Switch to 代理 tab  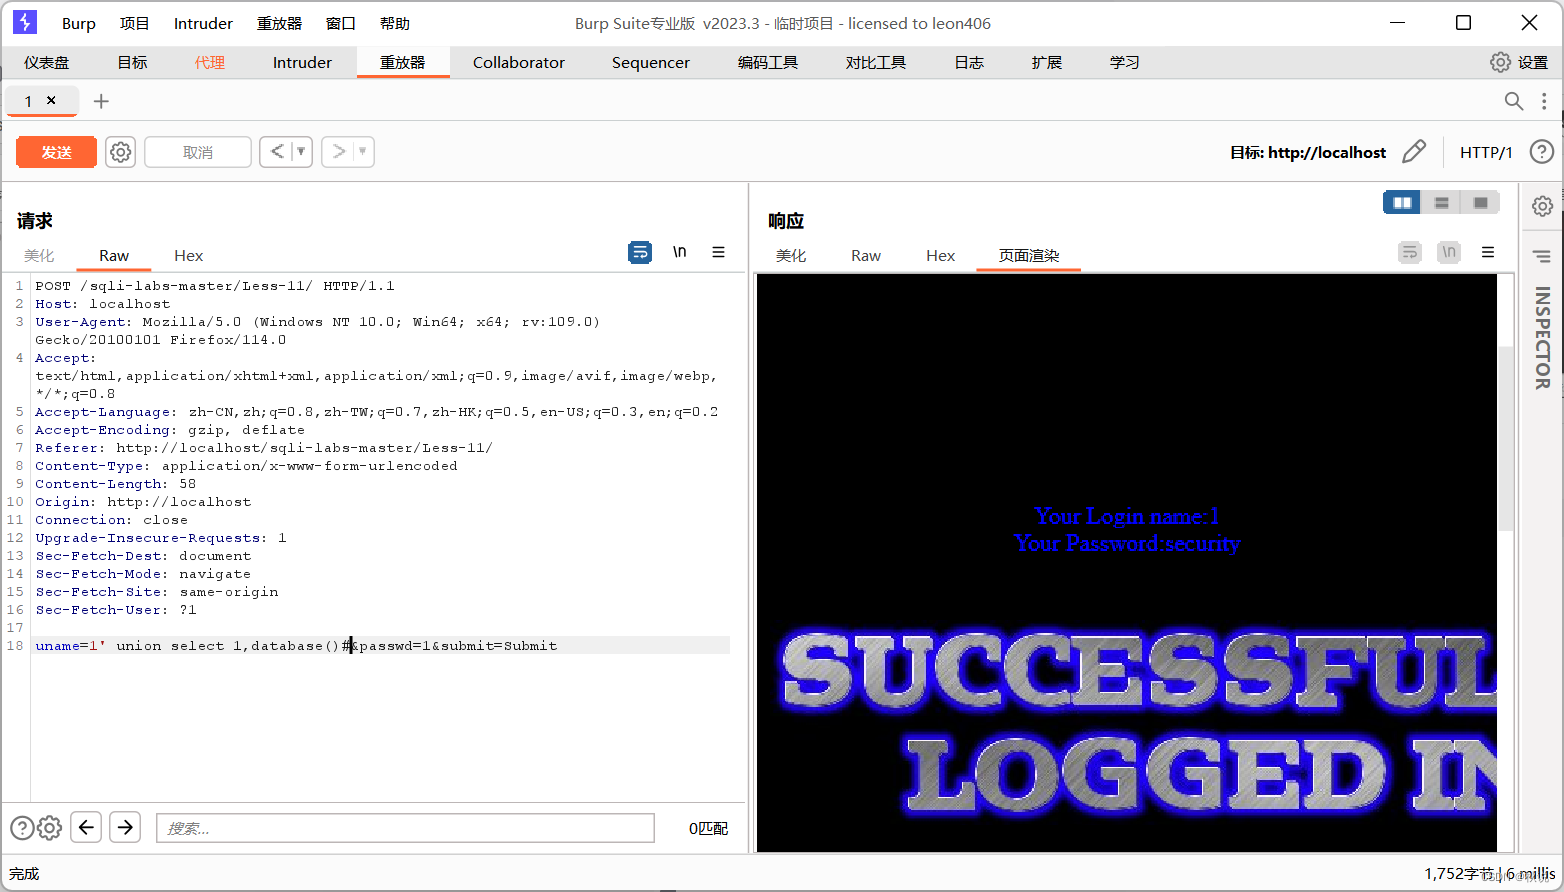[210, 62]
